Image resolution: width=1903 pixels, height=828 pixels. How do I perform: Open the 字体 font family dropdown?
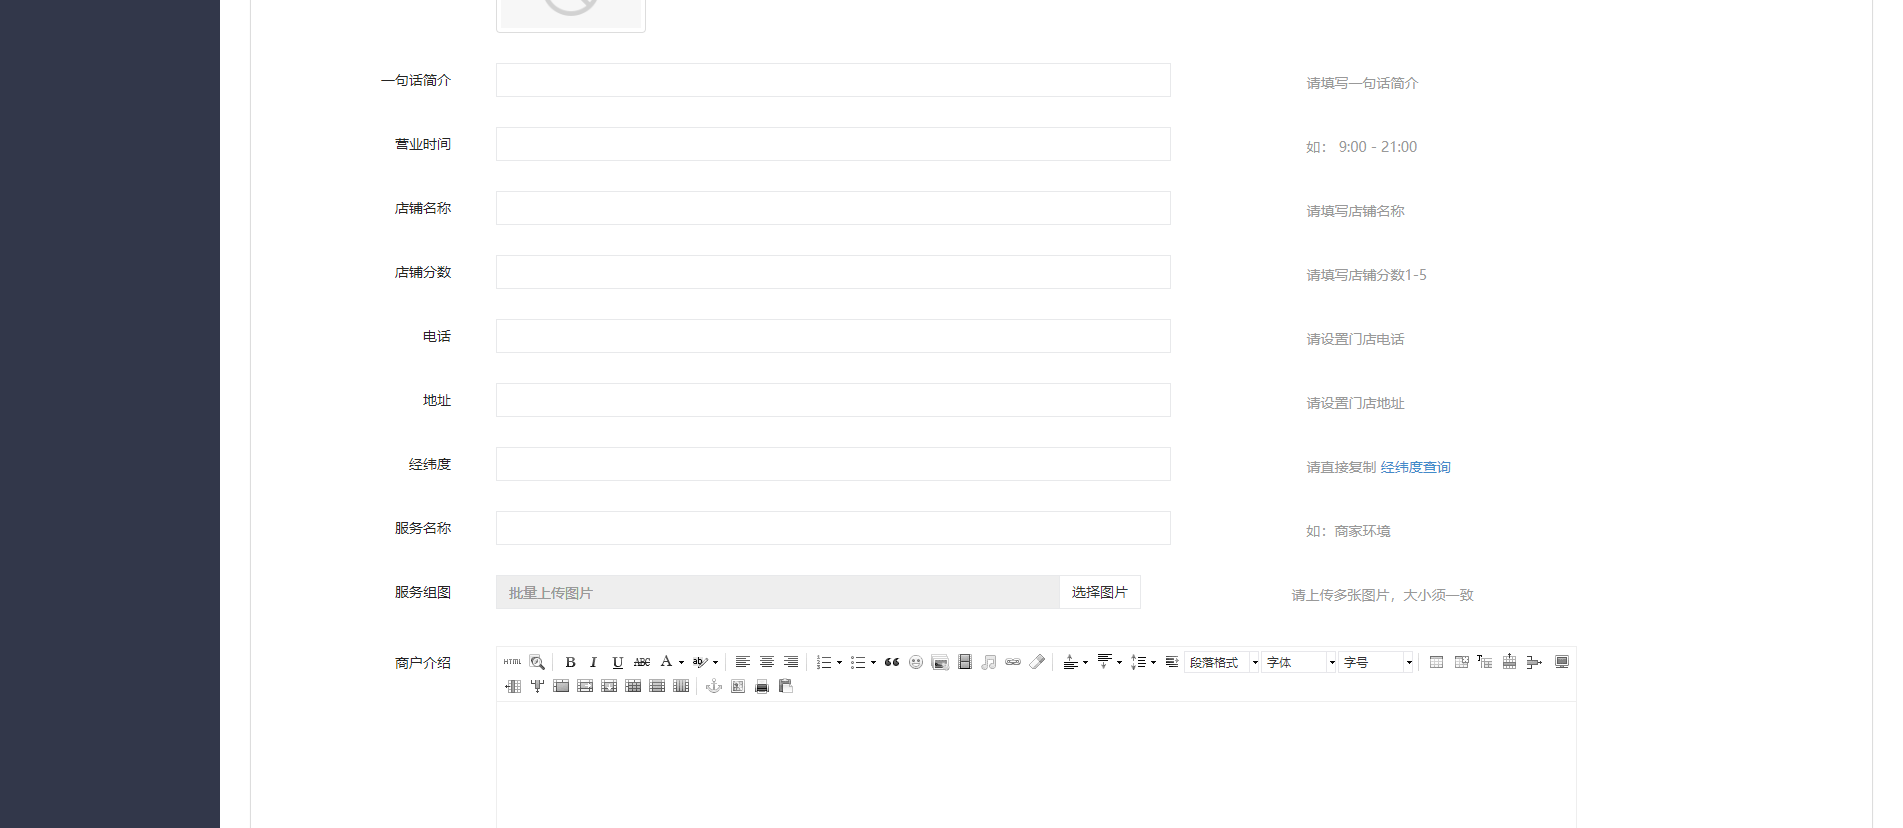(1298, 662)
